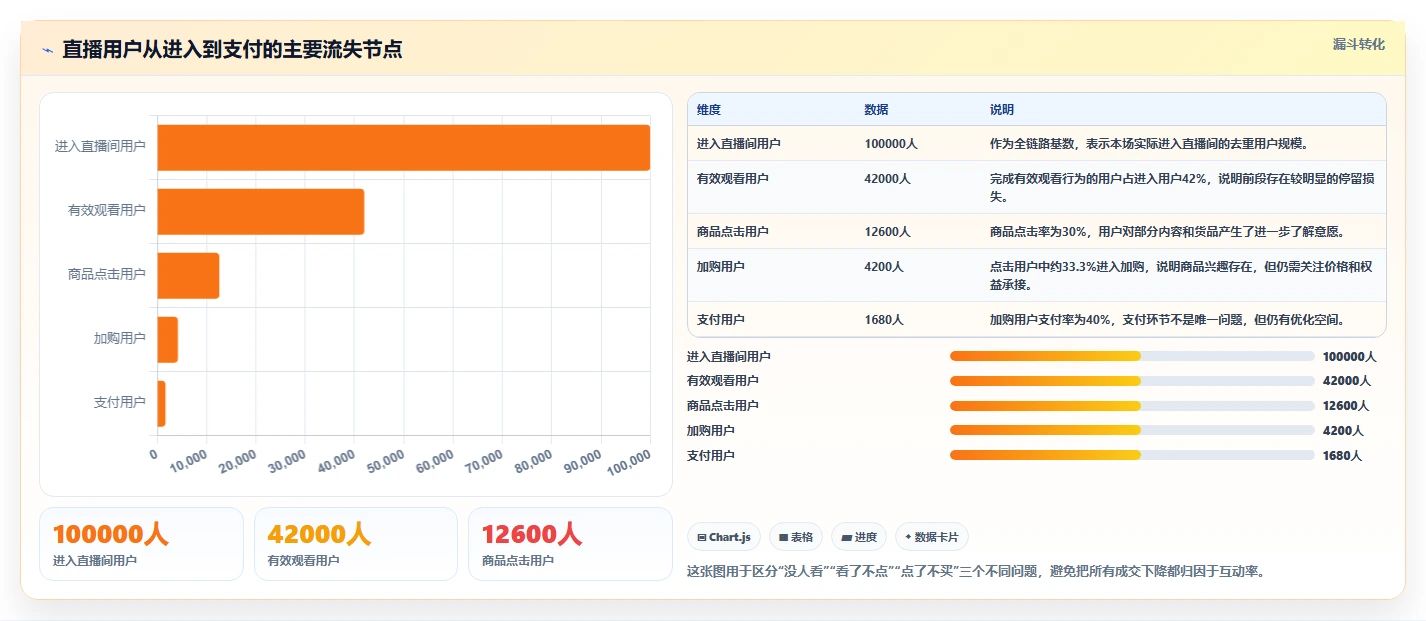This screenshot has width=1426, height=621.
Task: Click the 10,000 x-axis tick label
Action: click(x=189, y=460)
